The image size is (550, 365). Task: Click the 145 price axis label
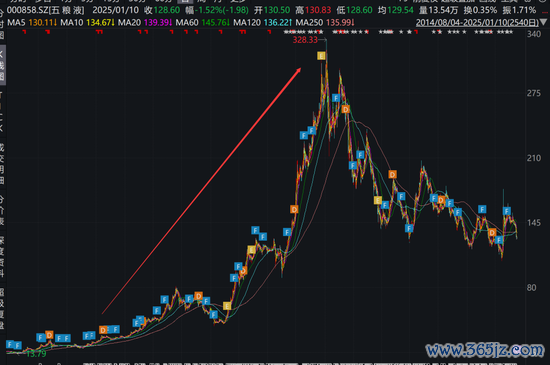click(x=534, y=223)
